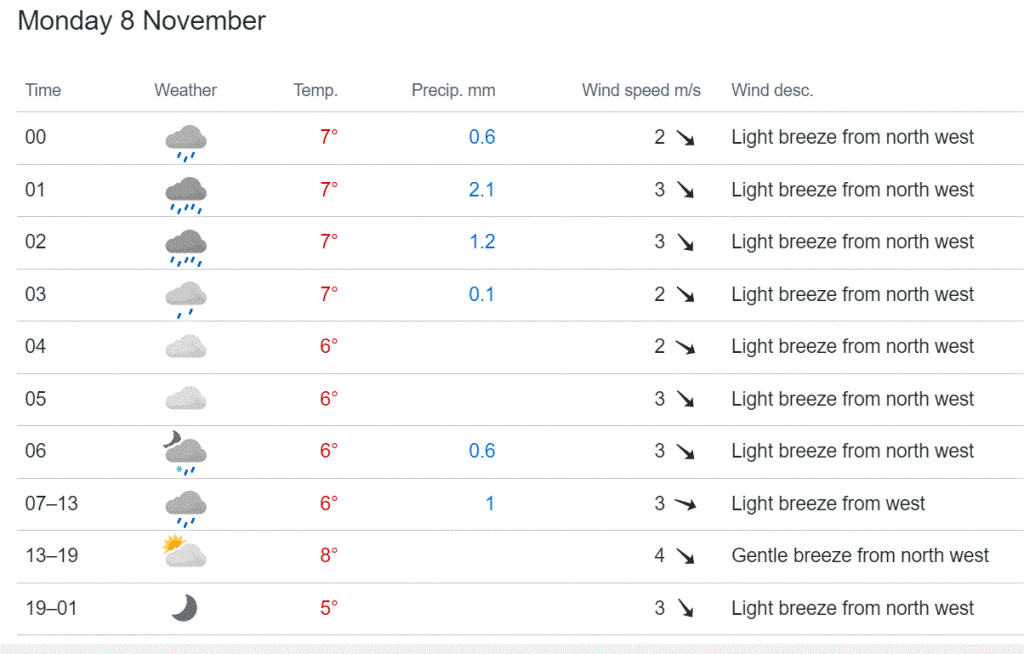The width and height of the screenshot is (1024, 654).
Task: Click the Weather column header
Action: pyautogui.click(x=185, y=90)
